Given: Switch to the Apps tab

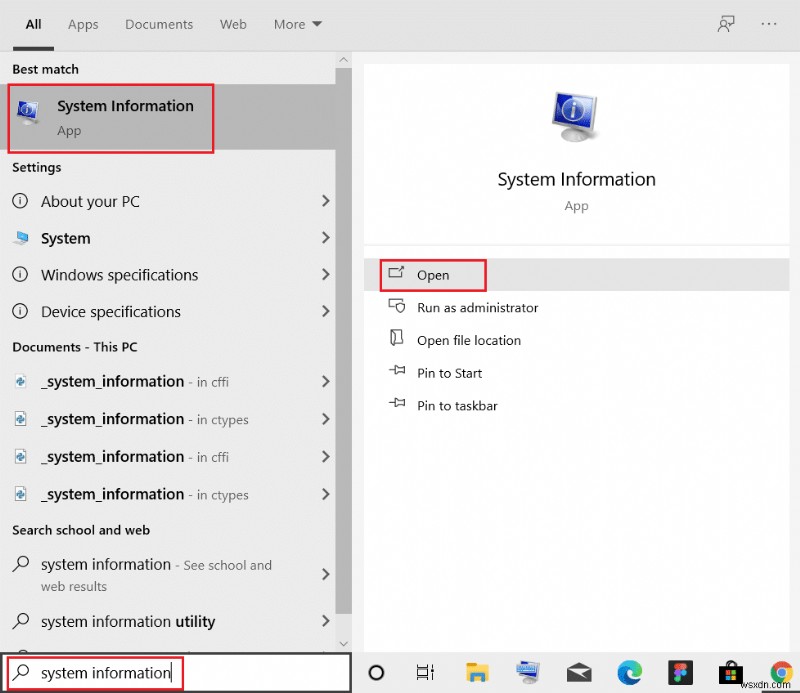Looking at the screenshot, I should (83, 24).
